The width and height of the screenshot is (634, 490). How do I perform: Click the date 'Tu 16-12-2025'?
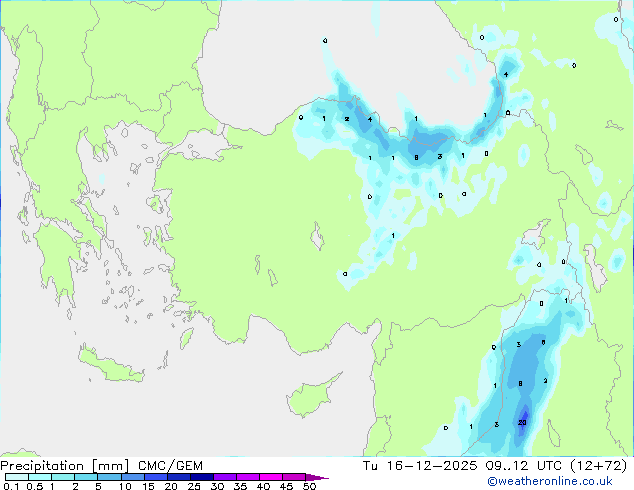click(x=420, y=466)
